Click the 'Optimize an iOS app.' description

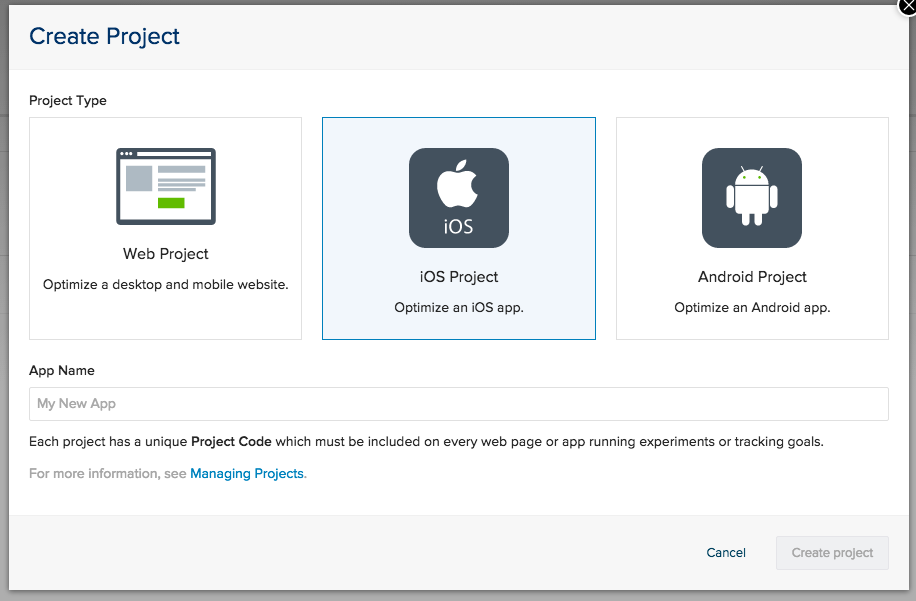(458, 308)
